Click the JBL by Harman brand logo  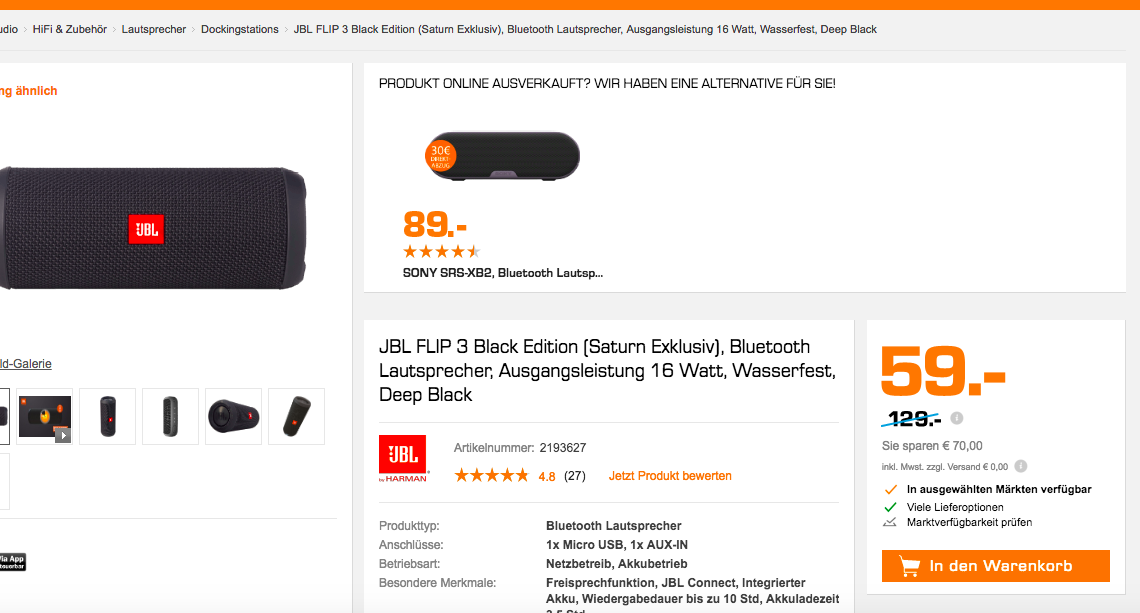click(404, 459)
